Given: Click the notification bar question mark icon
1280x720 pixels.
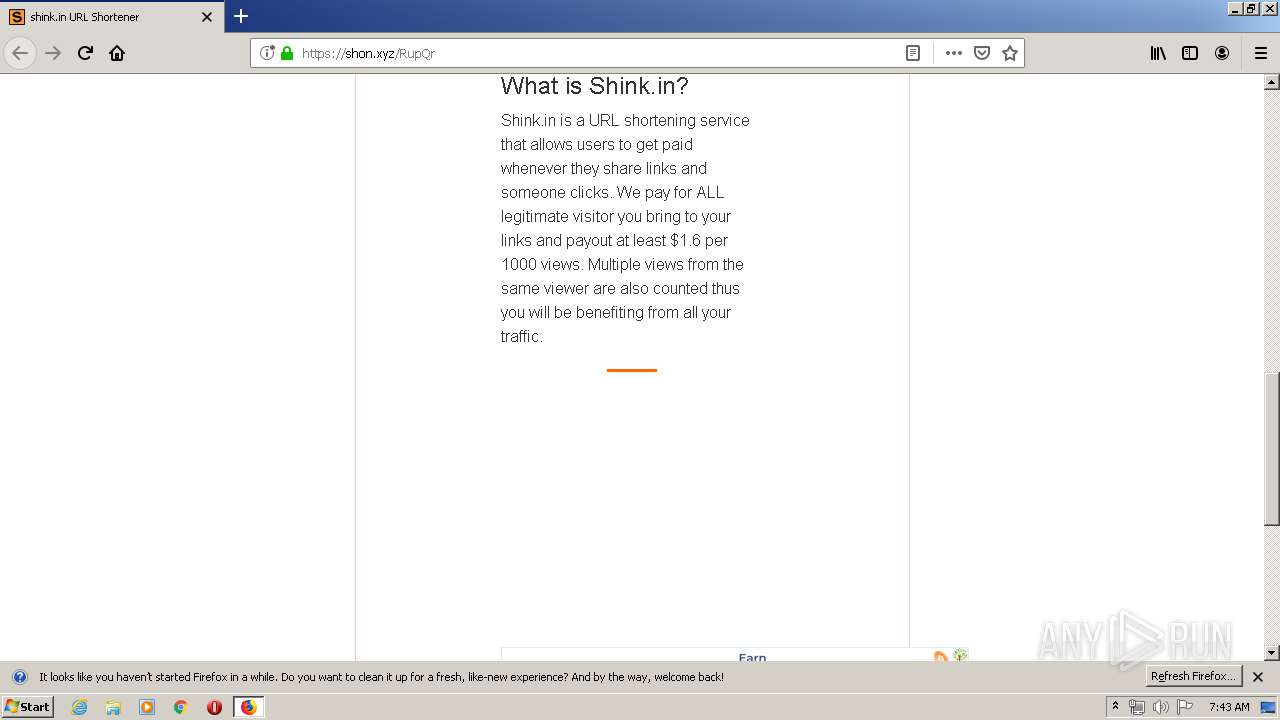Looking at the screenshot, I should point(19,677).
